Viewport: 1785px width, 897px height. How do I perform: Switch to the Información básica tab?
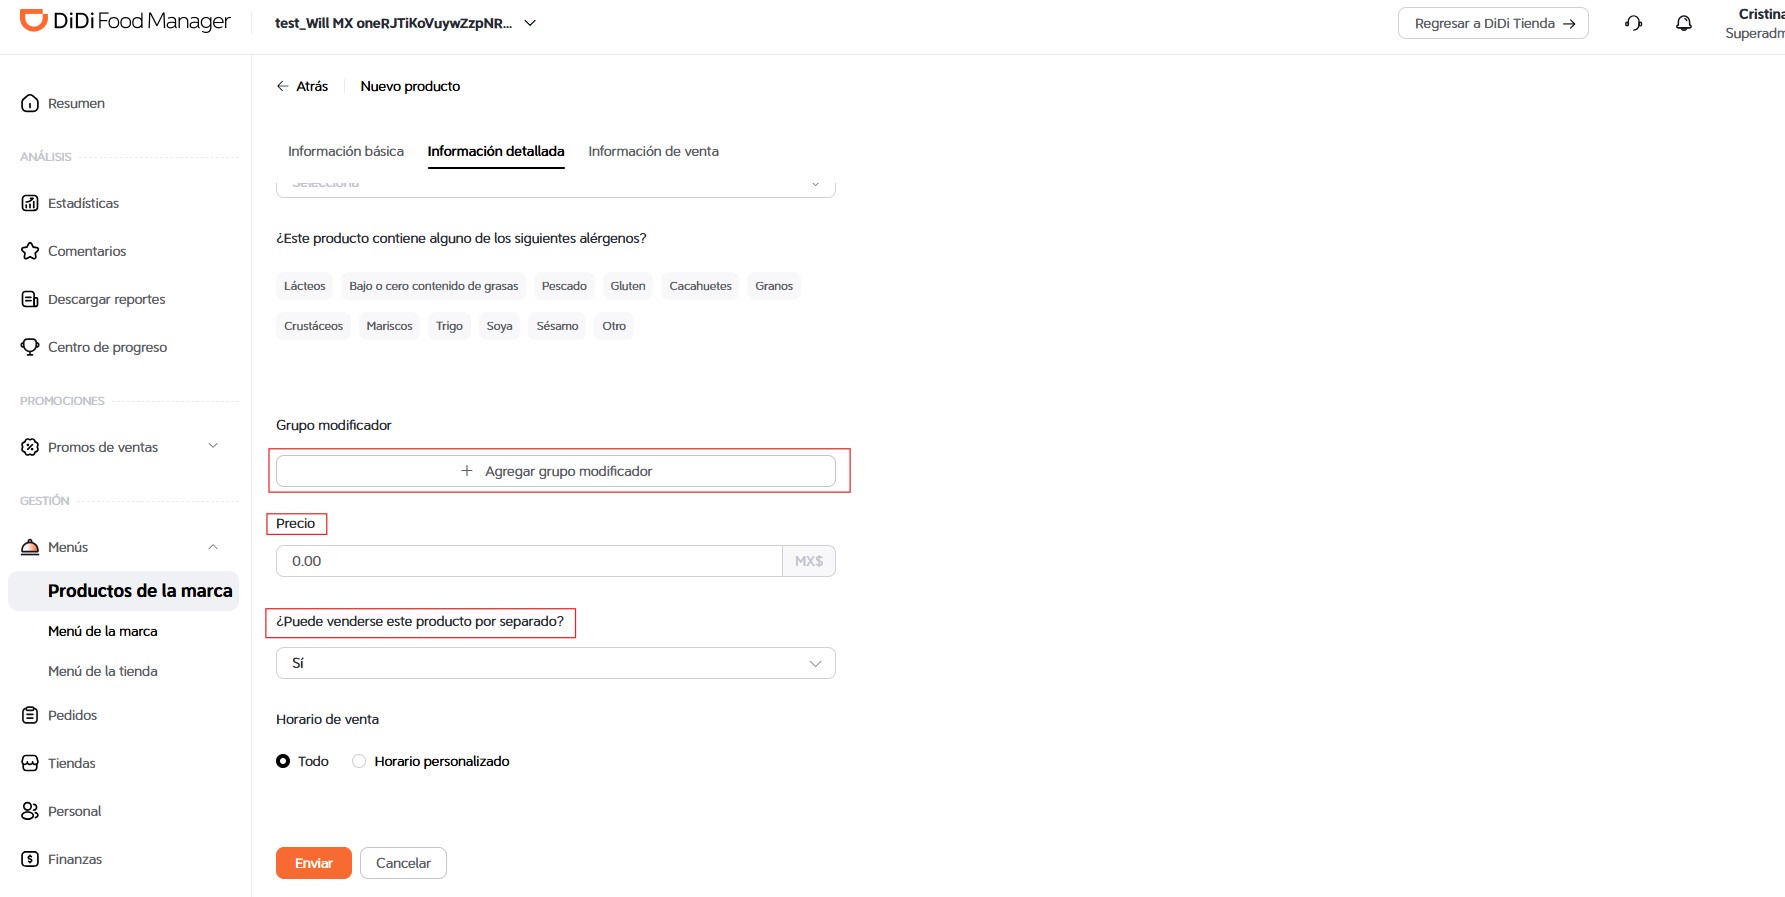point(346,151)
